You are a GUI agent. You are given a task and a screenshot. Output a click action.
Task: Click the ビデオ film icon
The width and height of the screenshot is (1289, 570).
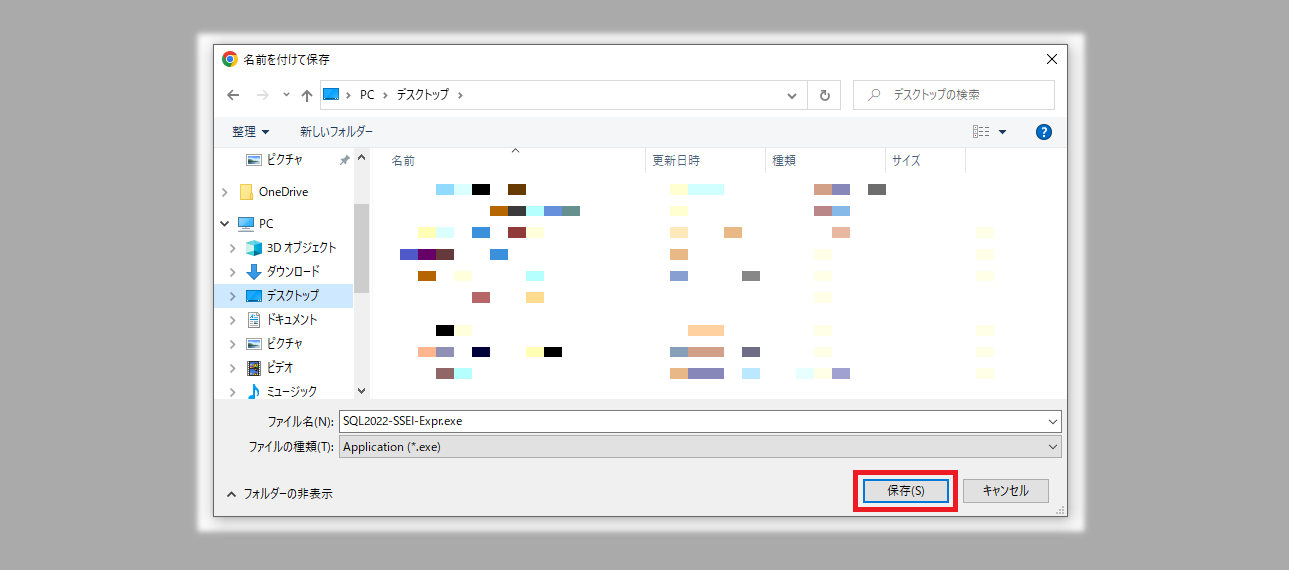pyautogui.click(x=254, y=368)
